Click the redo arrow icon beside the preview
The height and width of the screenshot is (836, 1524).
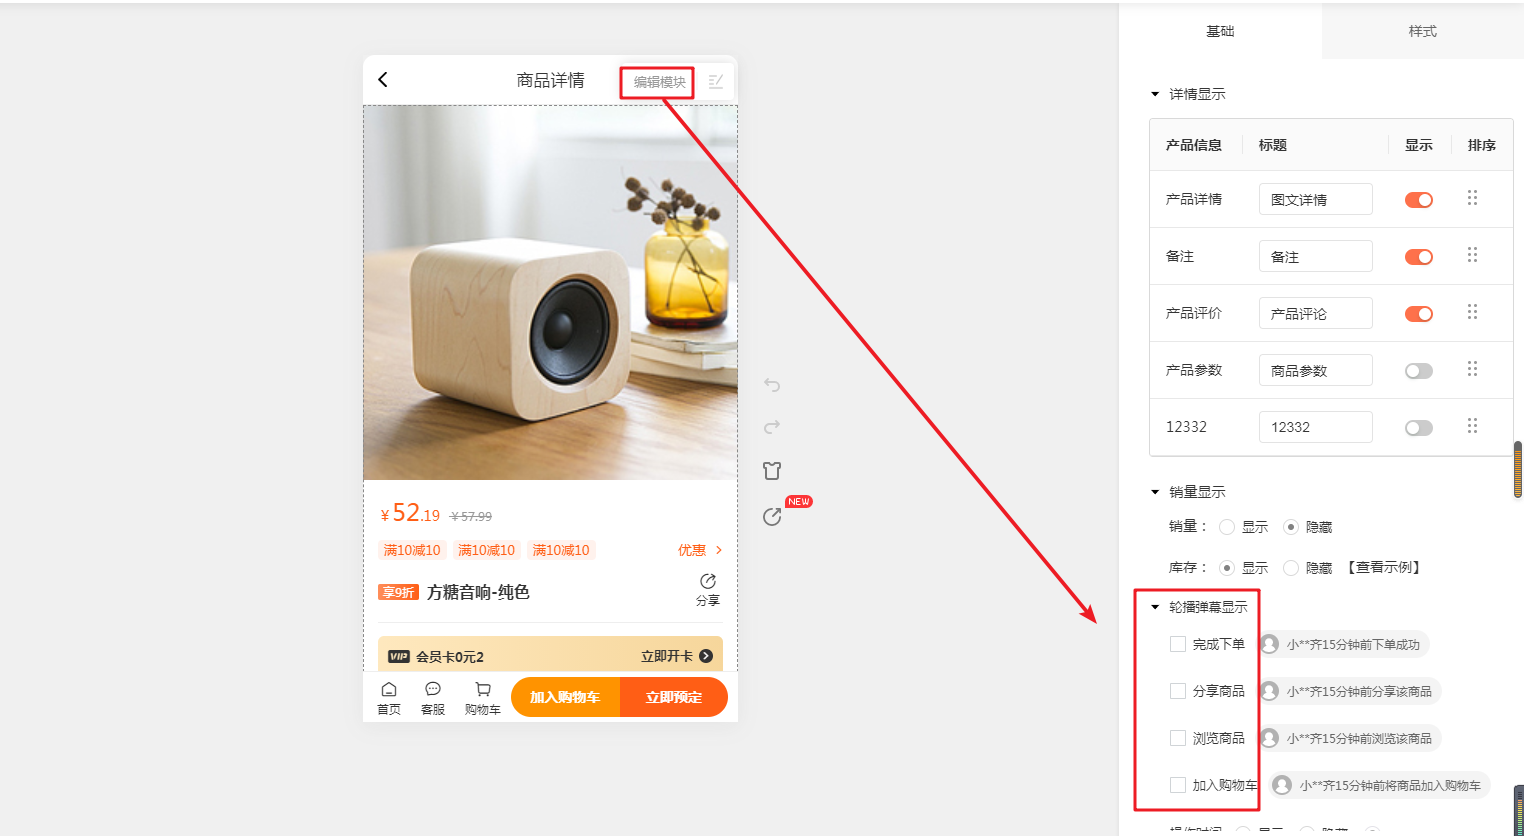[772, 427]
